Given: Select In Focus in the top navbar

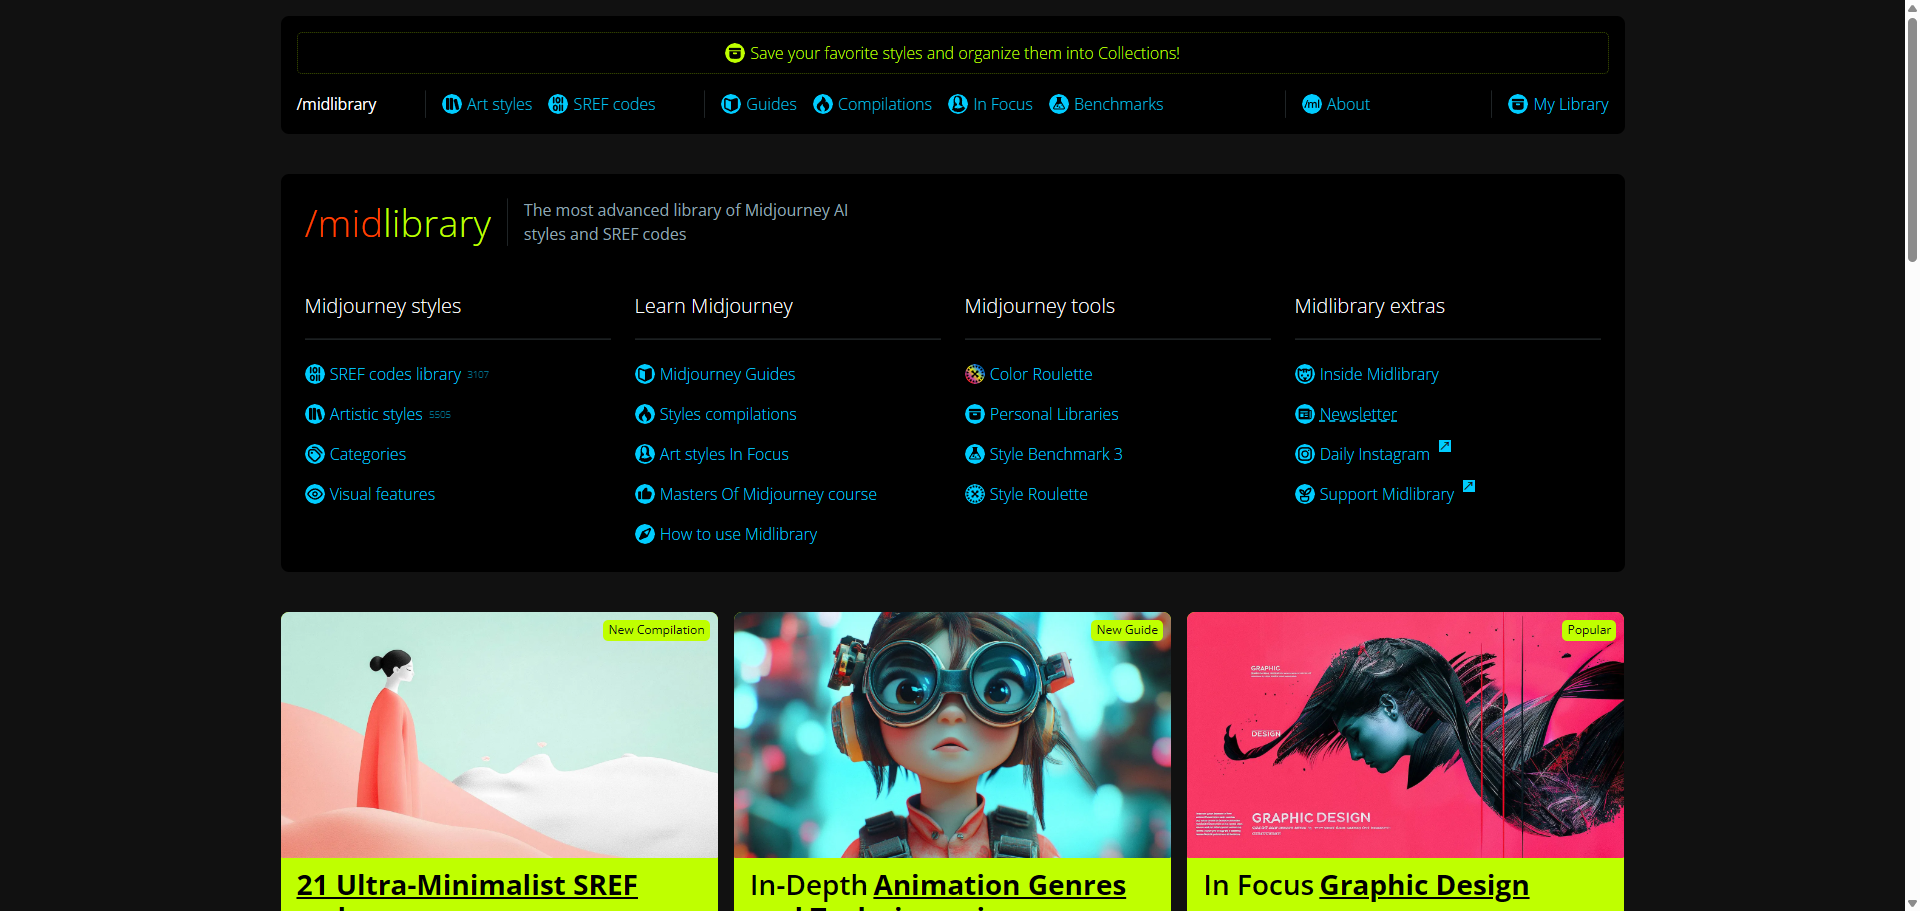Looking at the screenshot, I should click(x=990, y=104).
